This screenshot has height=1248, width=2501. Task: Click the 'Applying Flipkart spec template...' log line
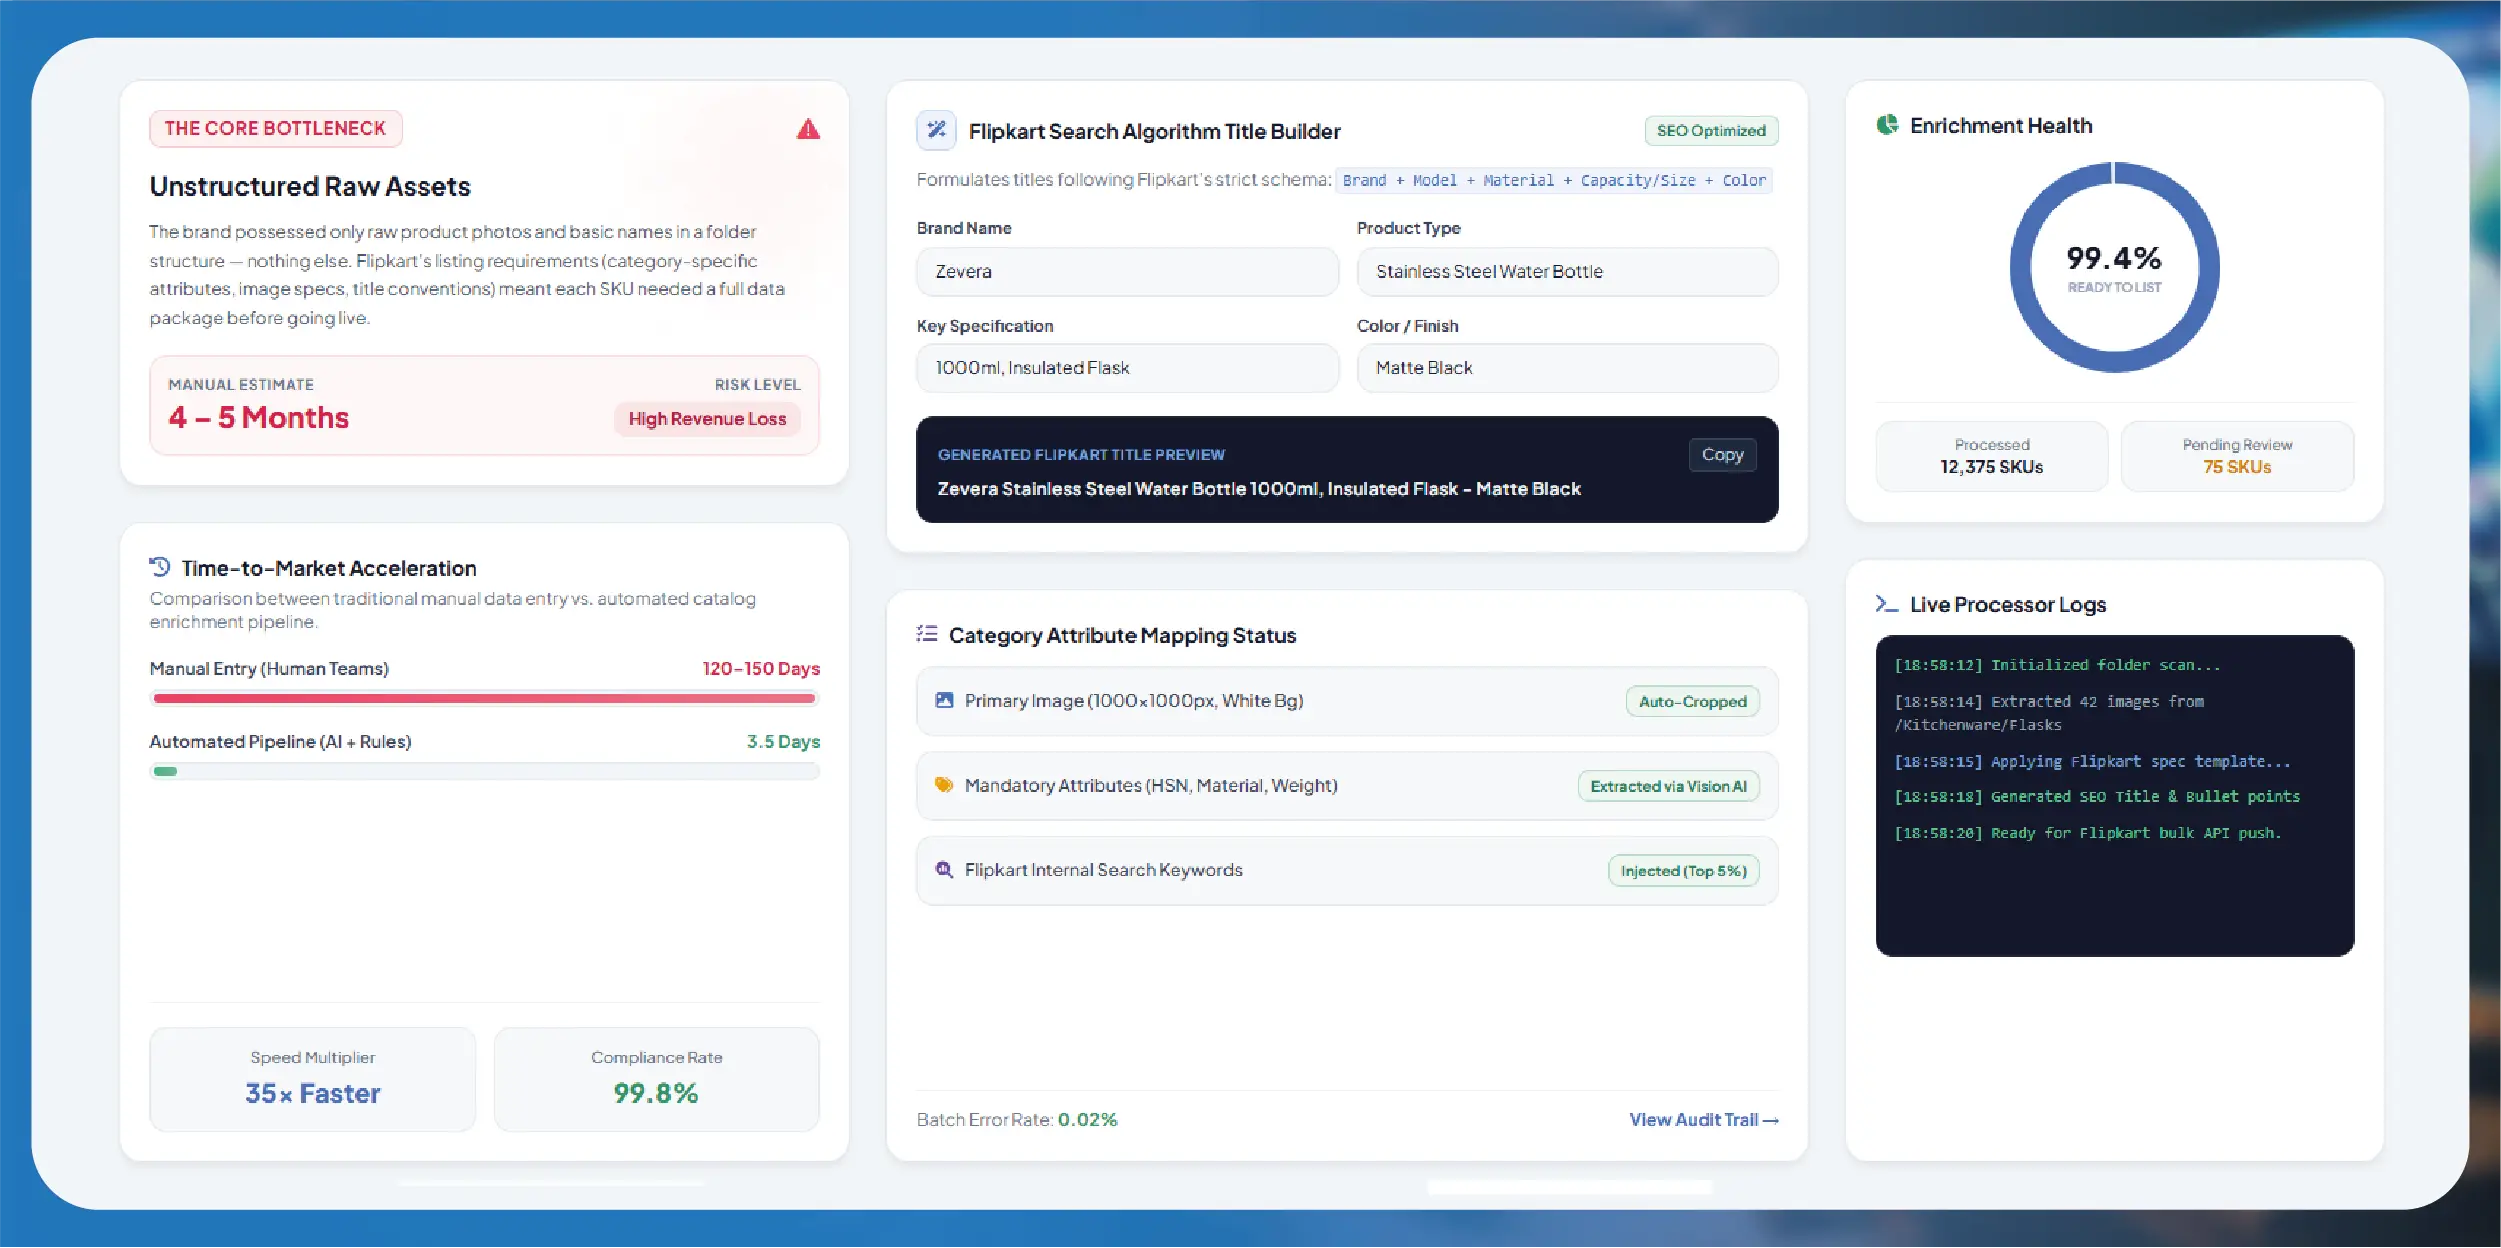pos(2092,761)
